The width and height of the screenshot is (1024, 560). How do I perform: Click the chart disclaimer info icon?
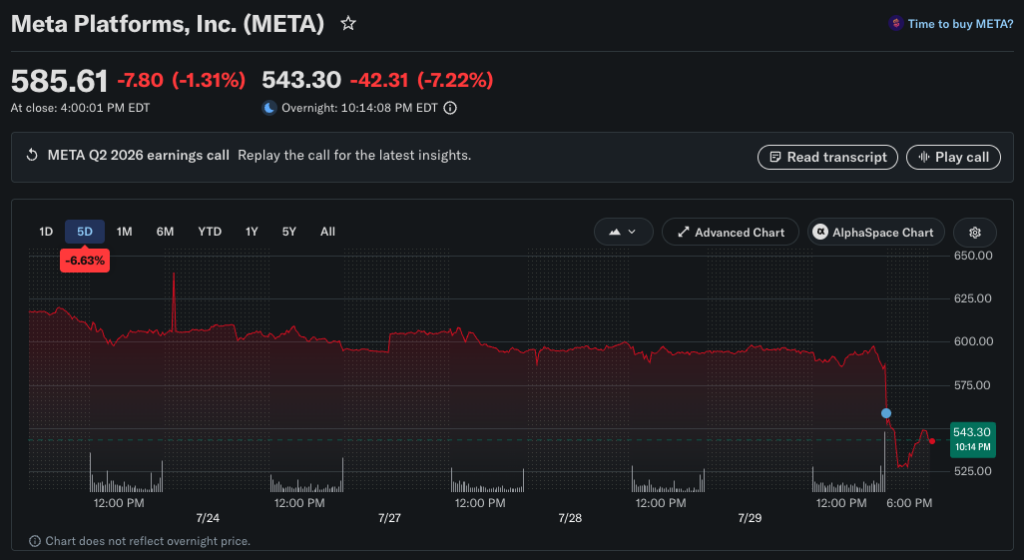[35, 541]
